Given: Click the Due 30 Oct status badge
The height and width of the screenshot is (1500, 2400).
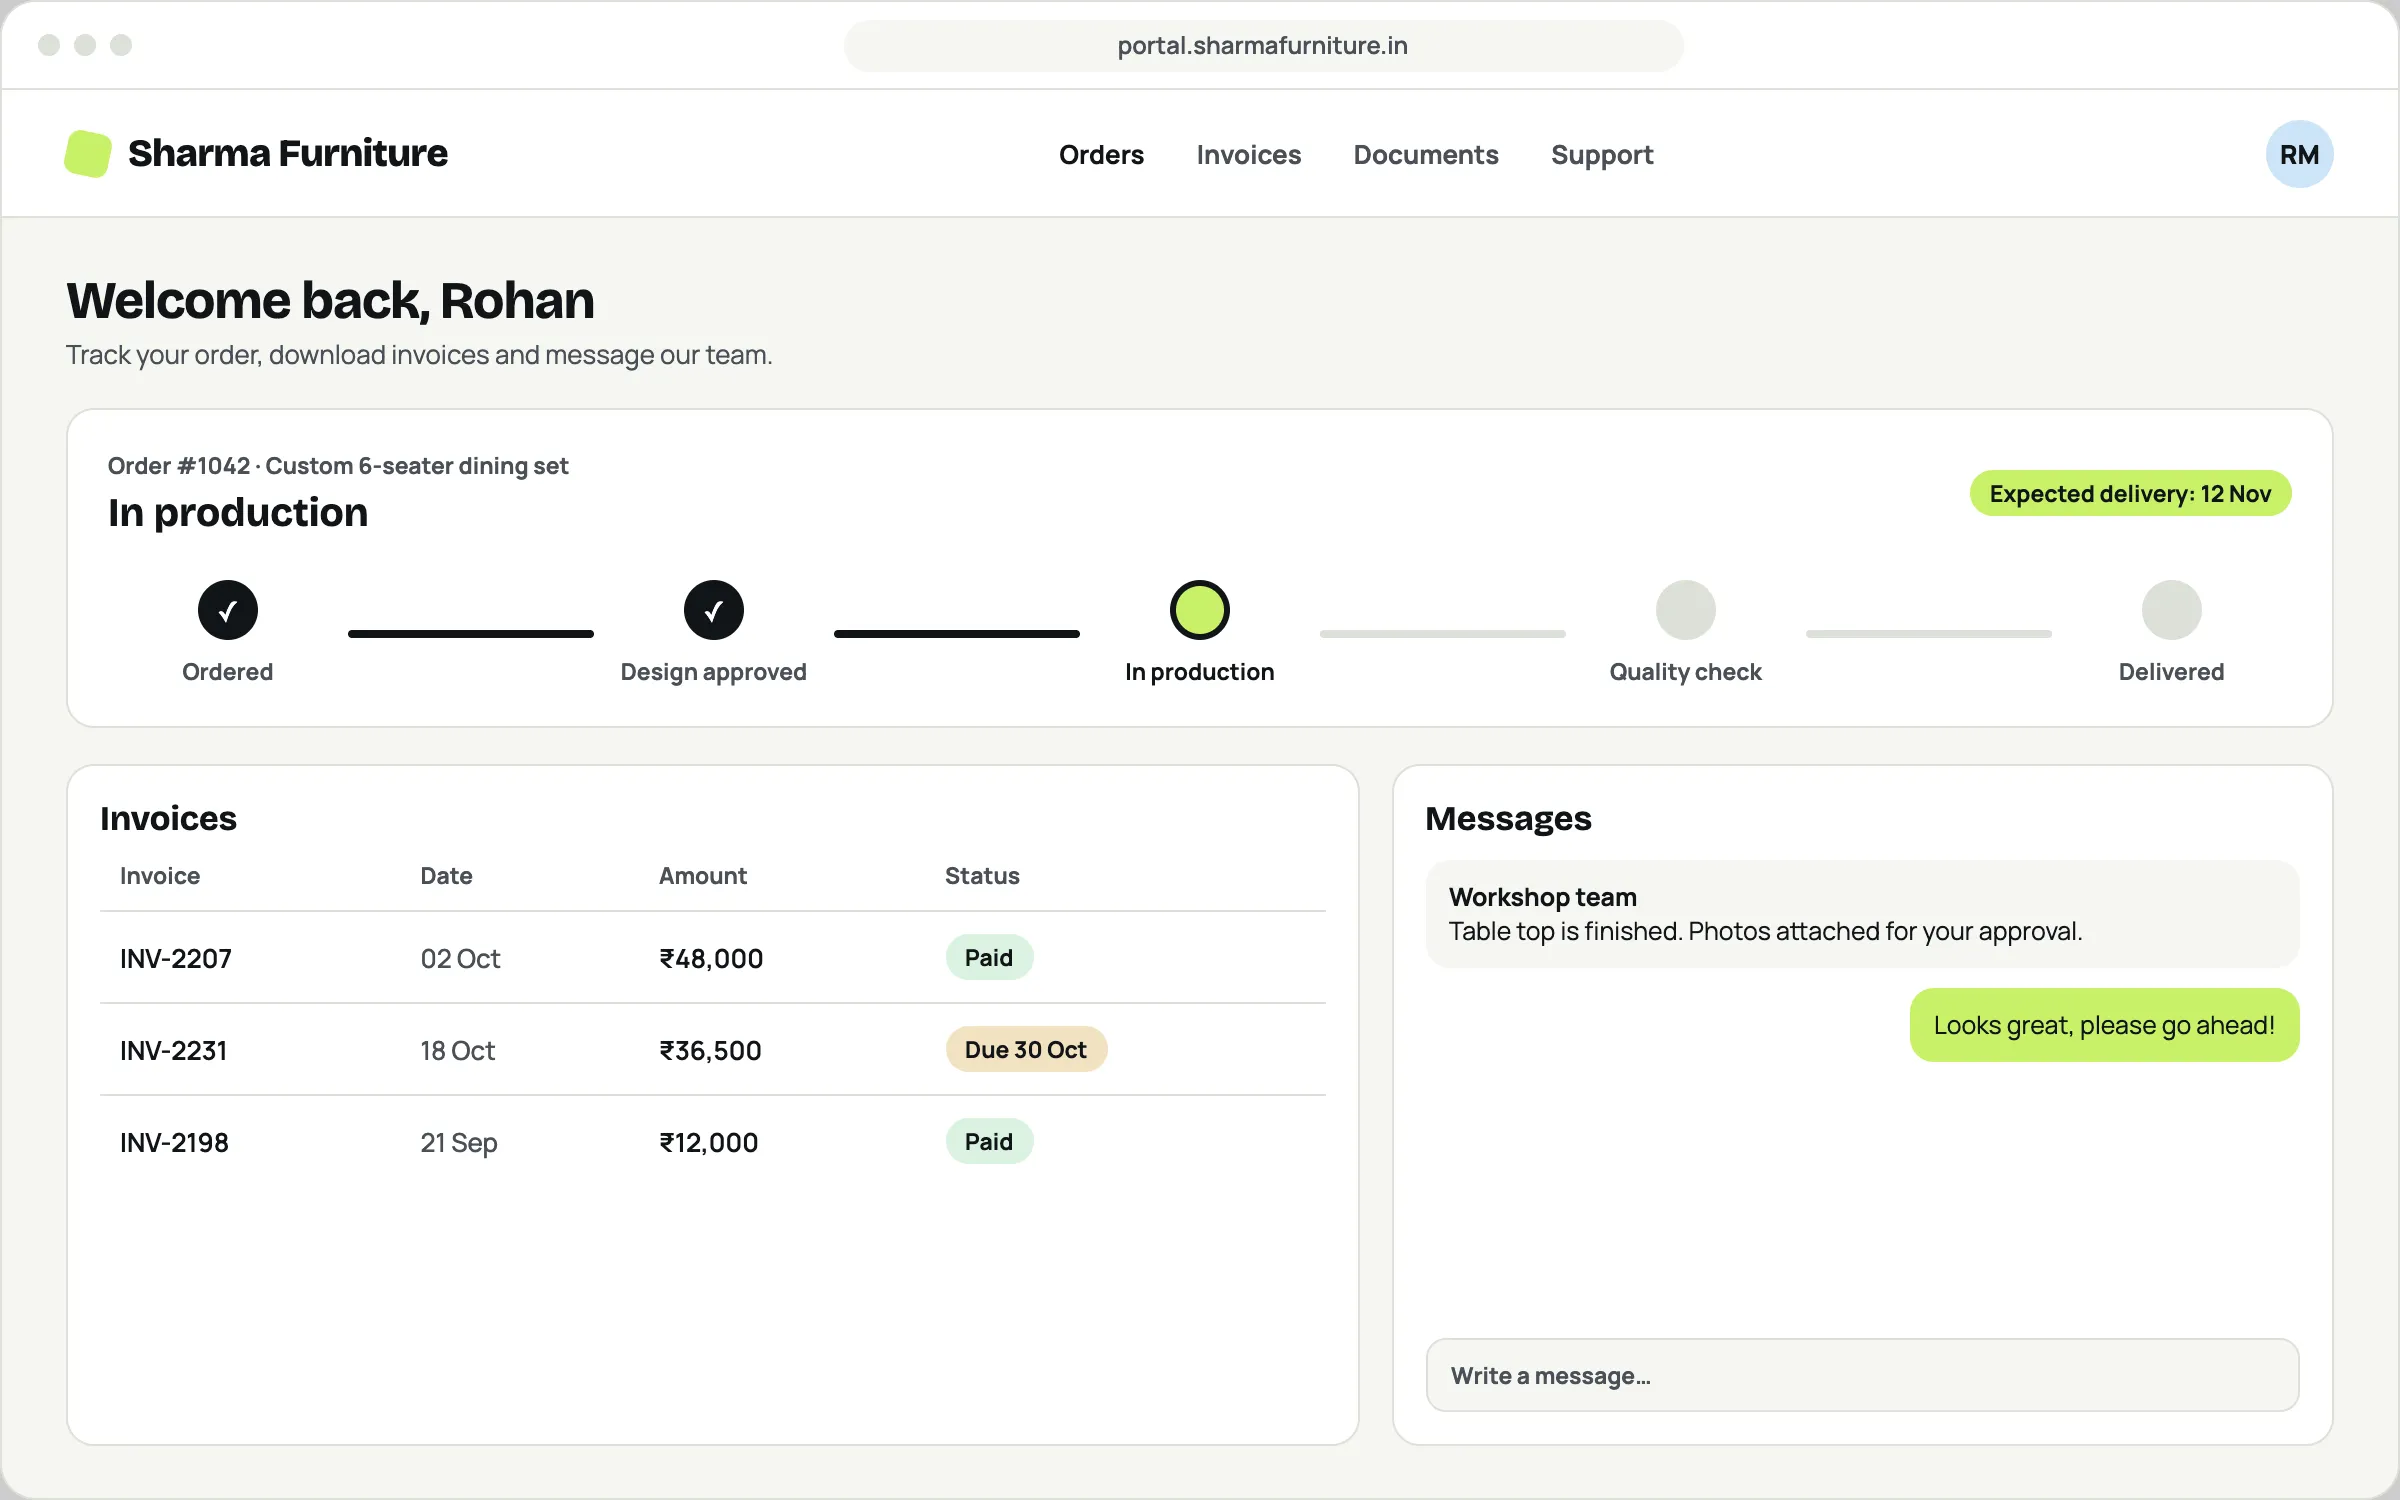Looking at the screenshot, I should [x=1026, y=1050].
